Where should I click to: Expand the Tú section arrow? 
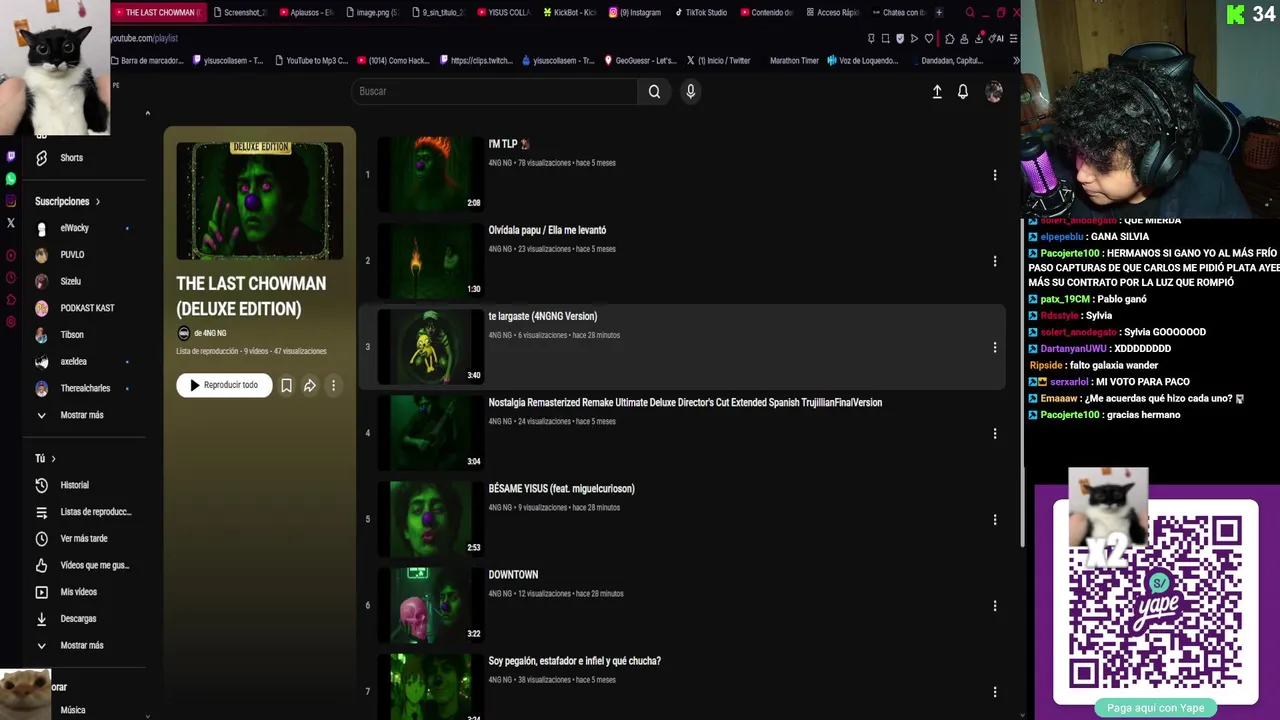point(53,458)
